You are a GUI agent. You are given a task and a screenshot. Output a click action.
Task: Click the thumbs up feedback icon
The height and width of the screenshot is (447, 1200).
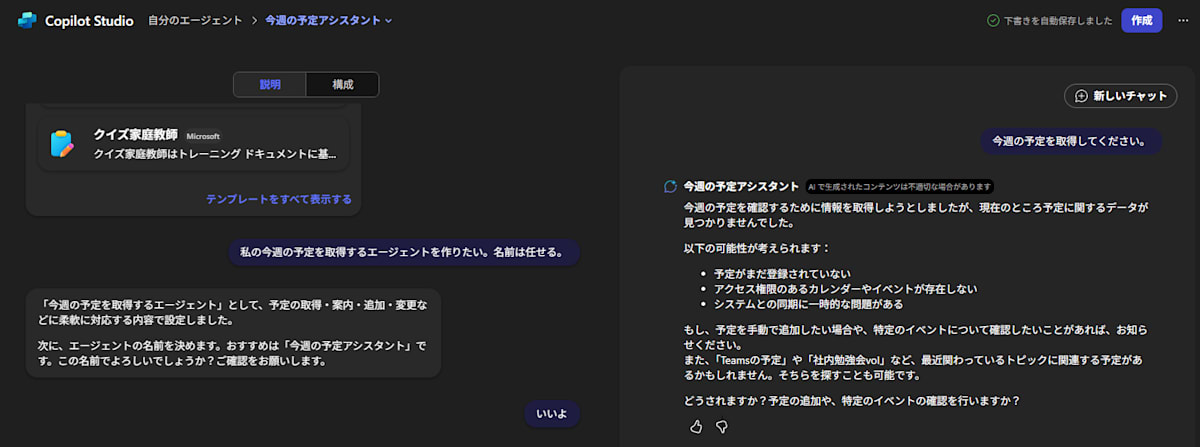(x=696, y=427)
